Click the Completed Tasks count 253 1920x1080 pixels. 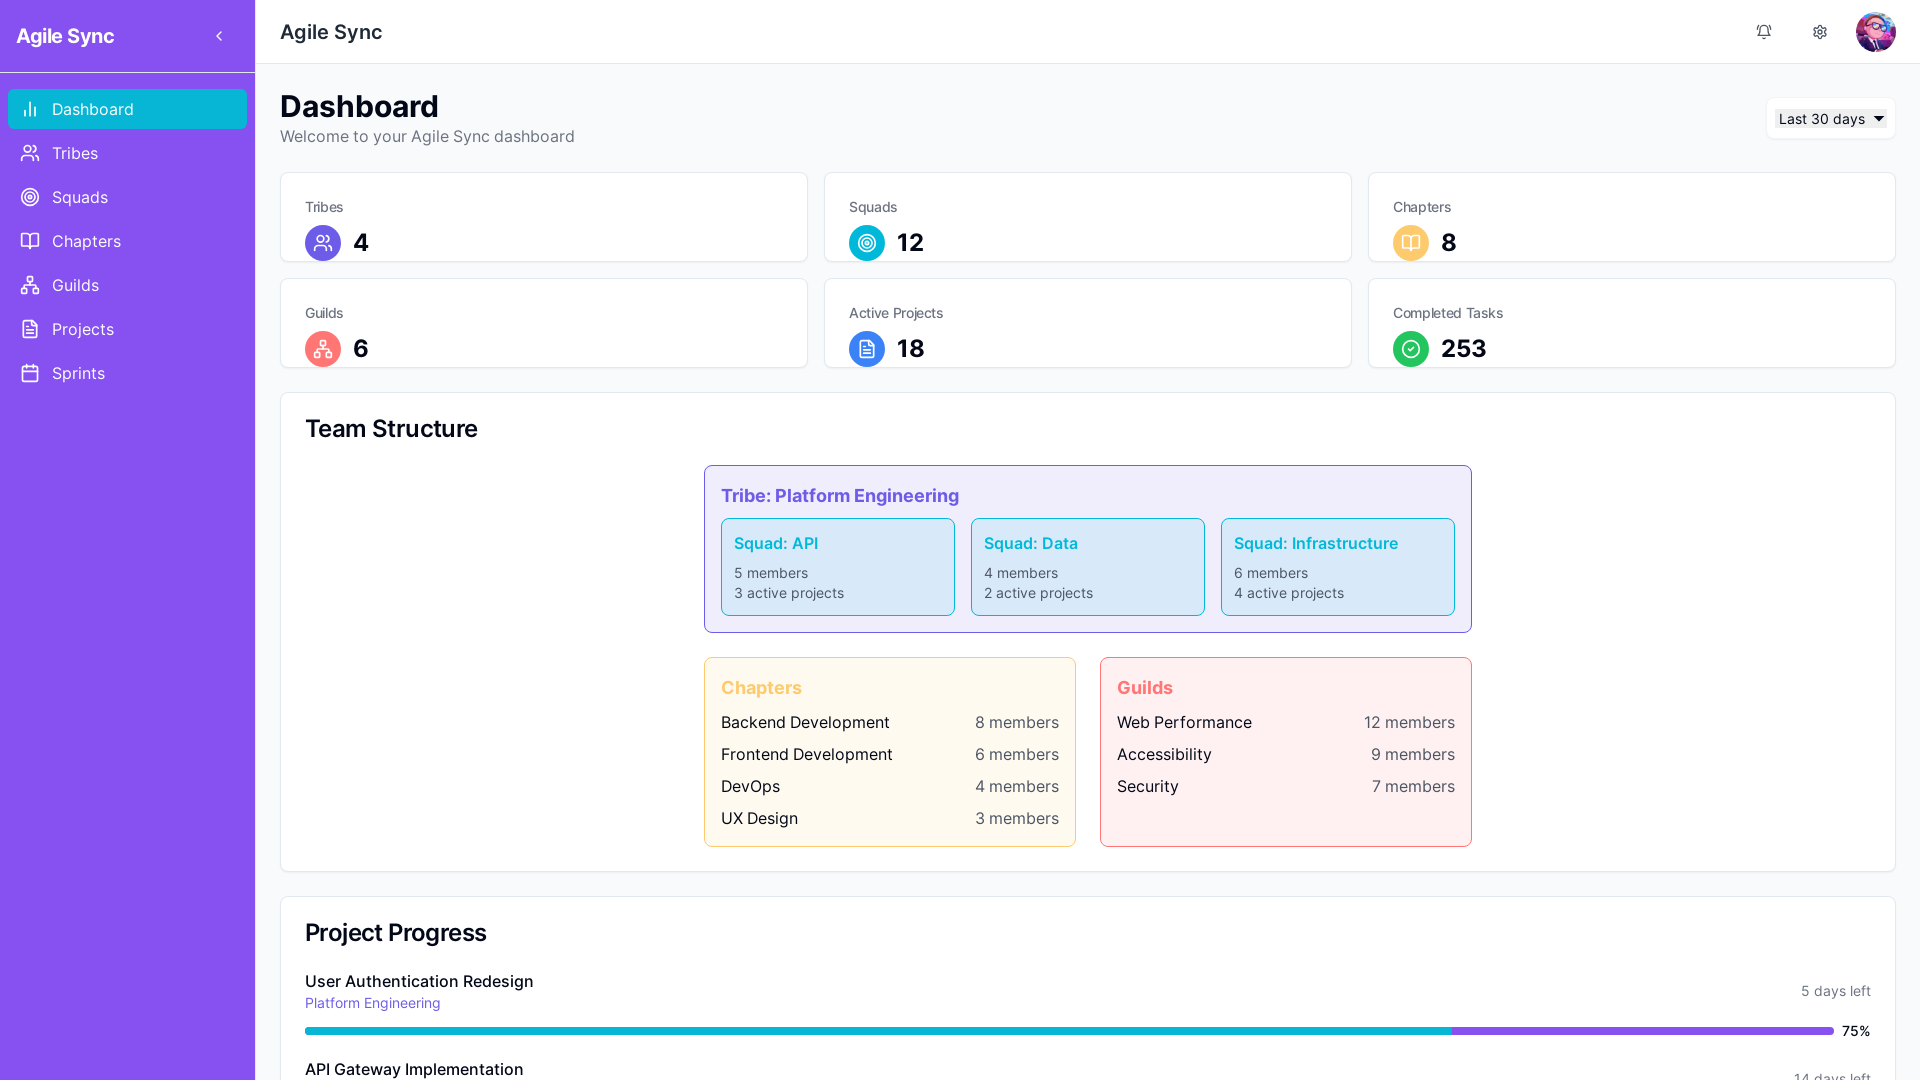[1464, 349]
